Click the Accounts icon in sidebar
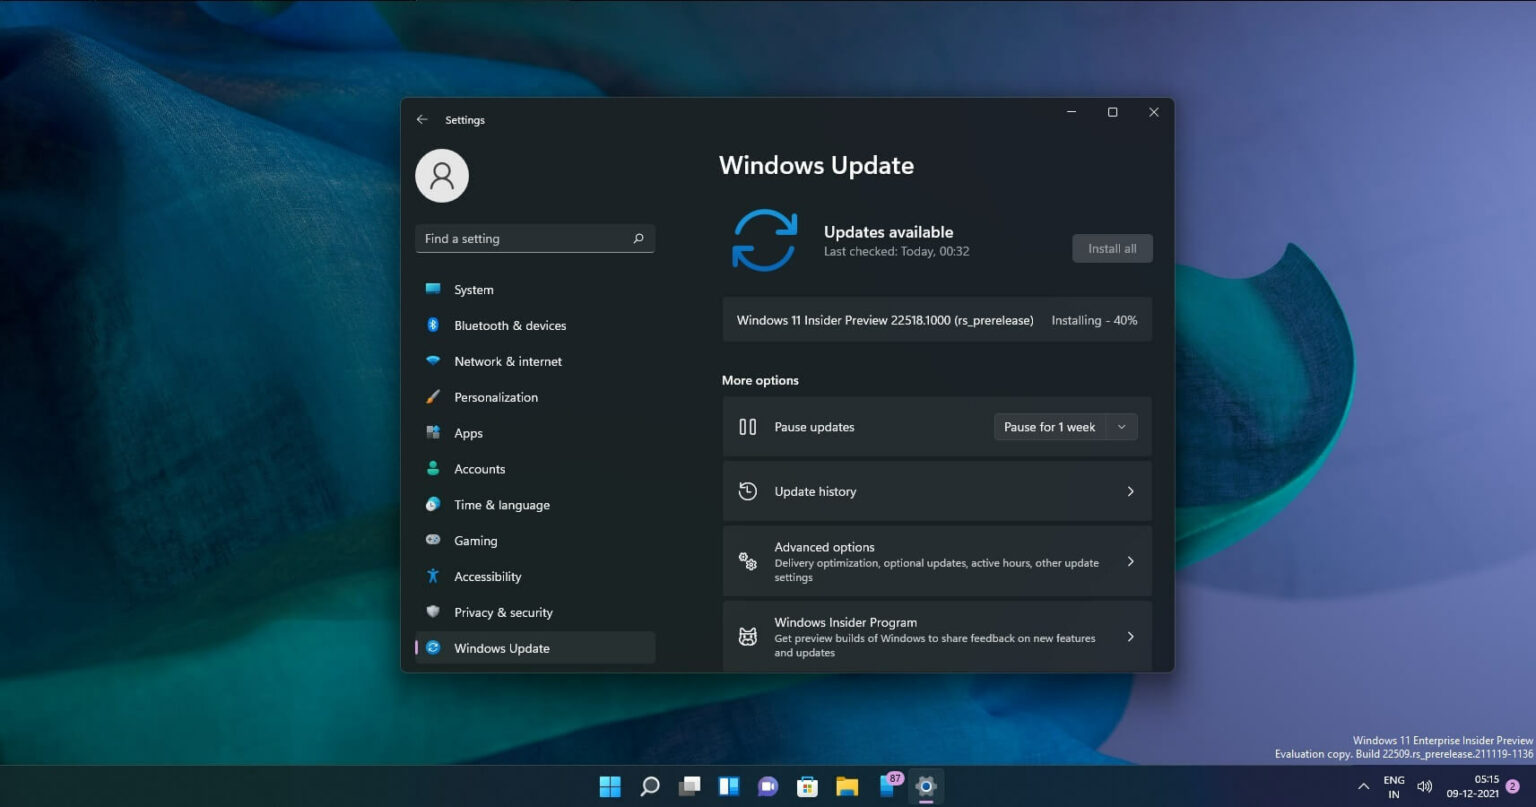Screen dimensions: 1536x807 [x=433, y=469]
